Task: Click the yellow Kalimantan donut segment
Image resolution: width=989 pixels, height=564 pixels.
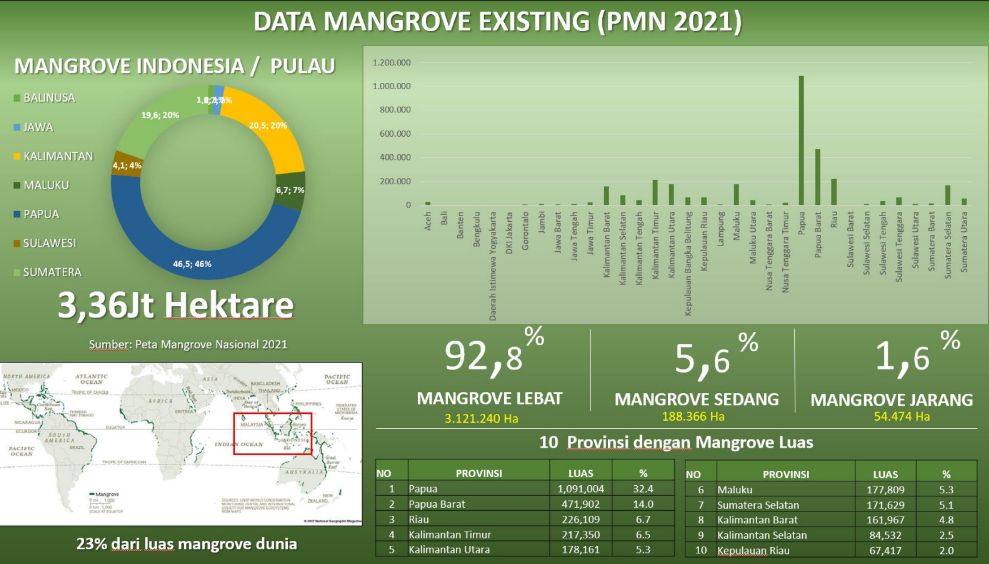Action: click(x=272, y=137)
